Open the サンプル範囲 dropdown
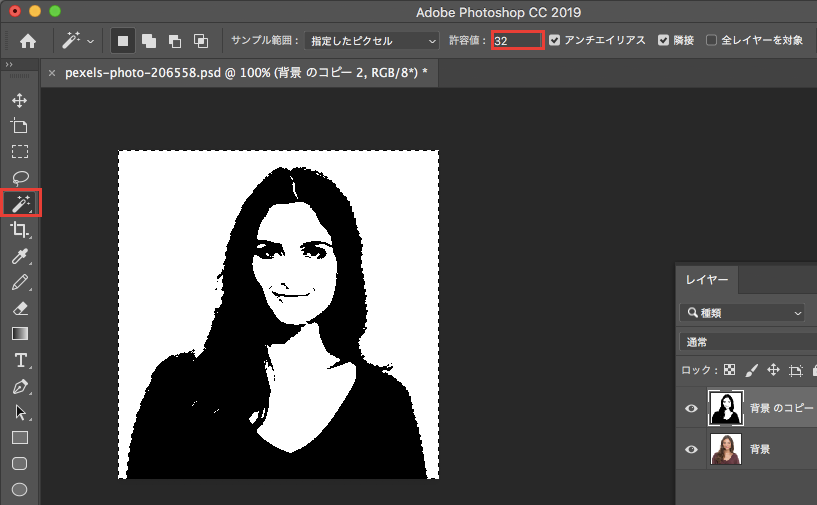 371,41
